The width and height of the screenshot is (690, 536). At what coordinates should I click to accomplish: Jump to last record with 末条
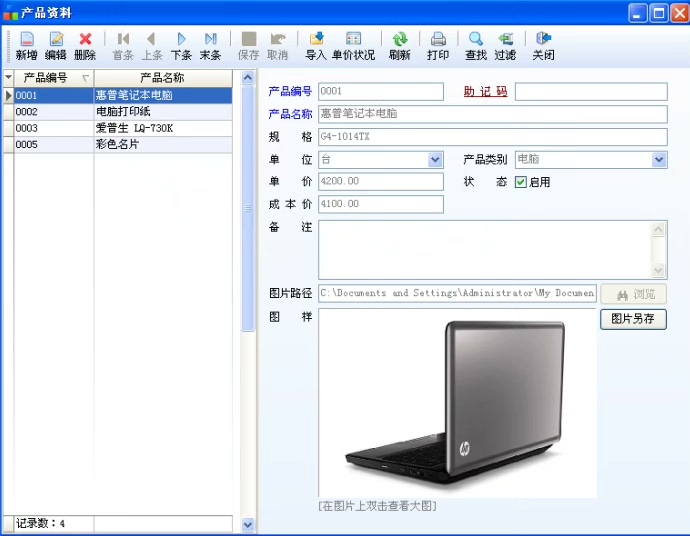tap(210, 45)
